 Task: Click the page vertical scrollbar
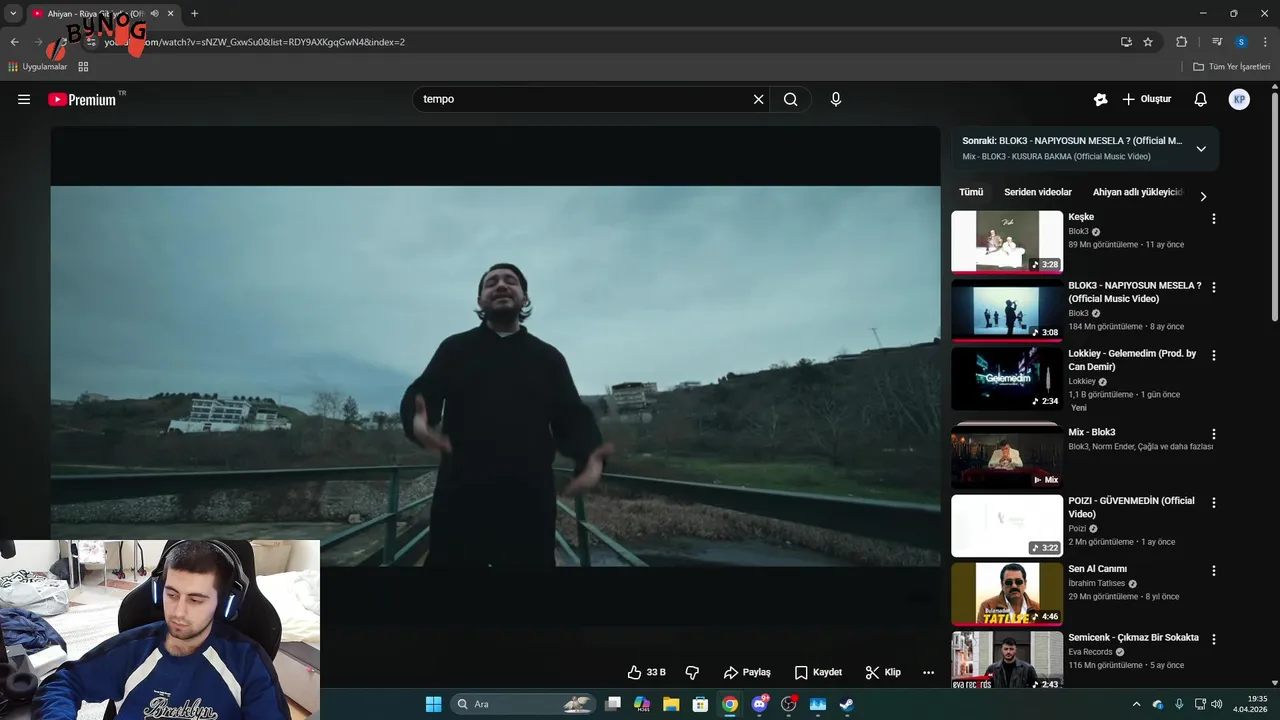point(1274,205)
